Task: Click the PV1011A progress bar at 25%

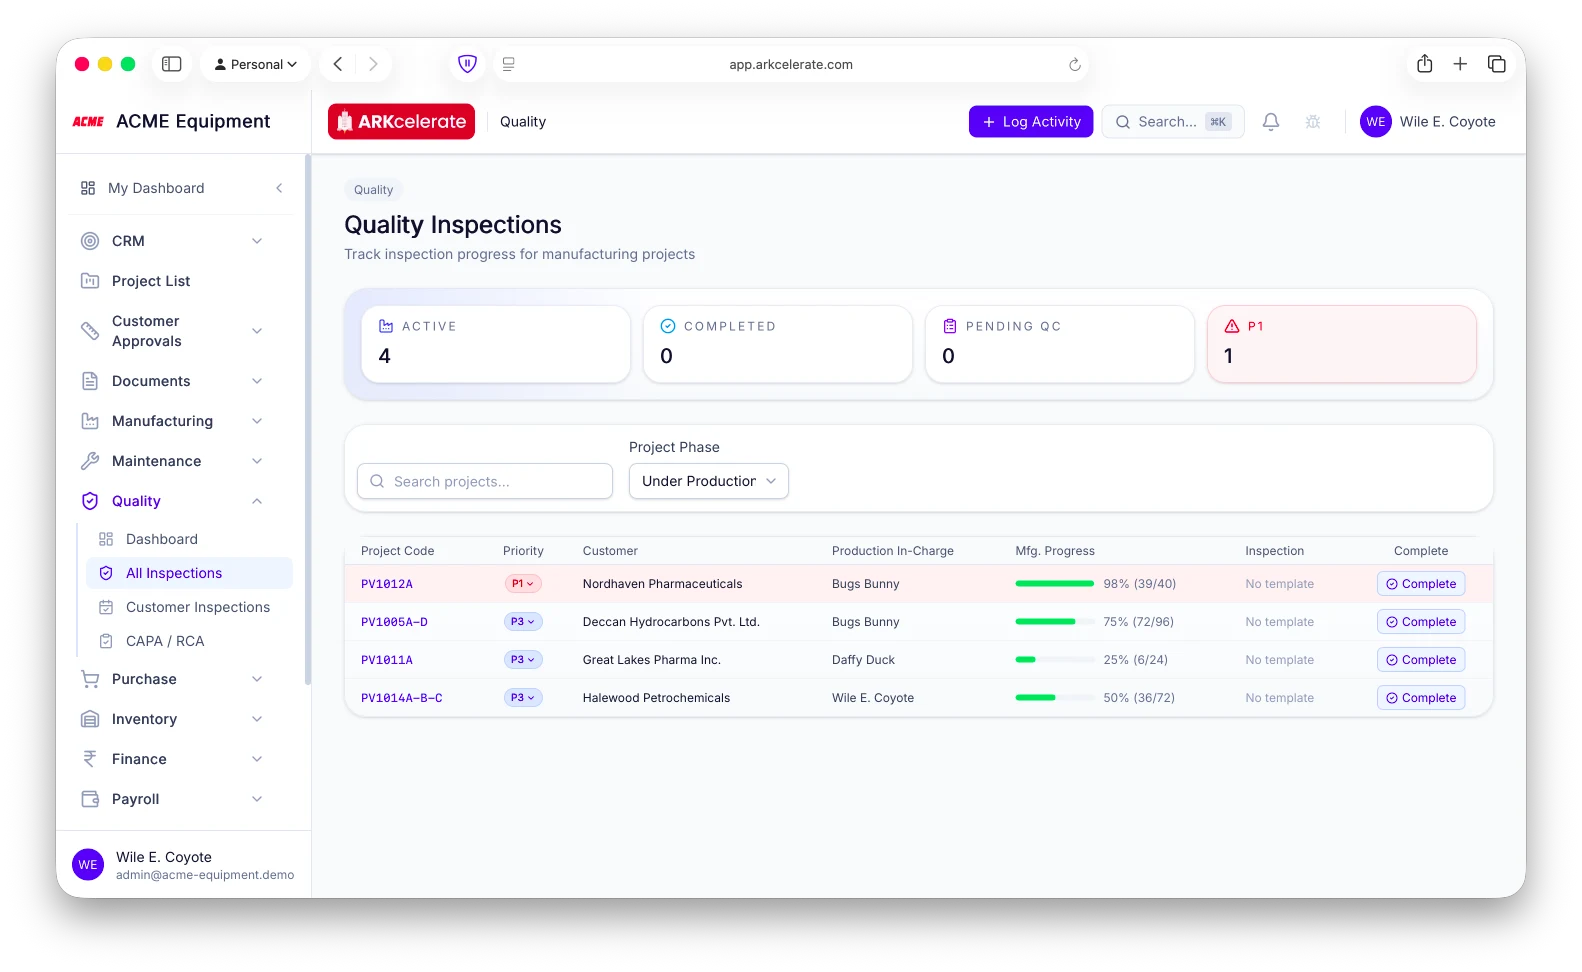Action: [1055, 660]
